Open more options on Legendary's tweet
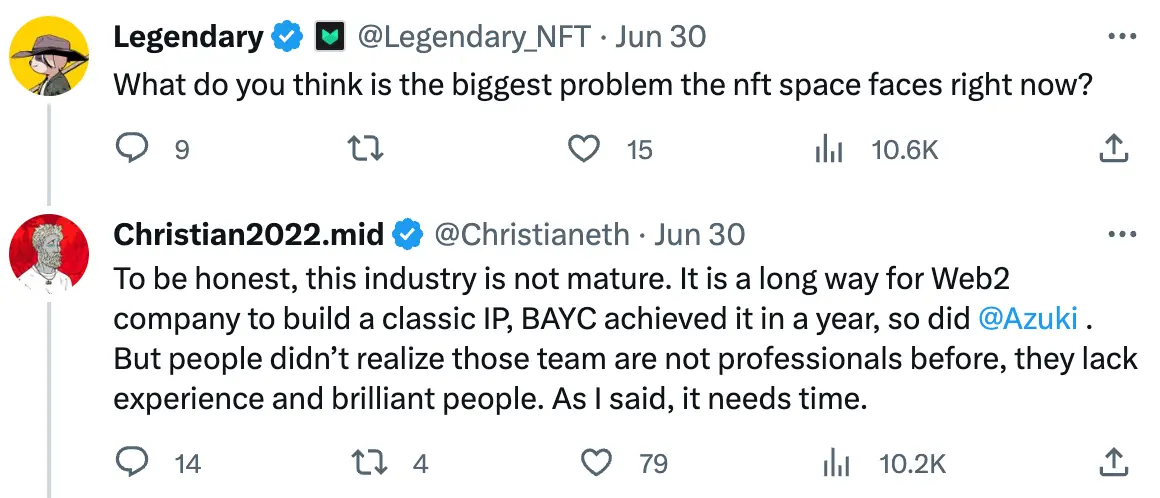 point(1124,37)
